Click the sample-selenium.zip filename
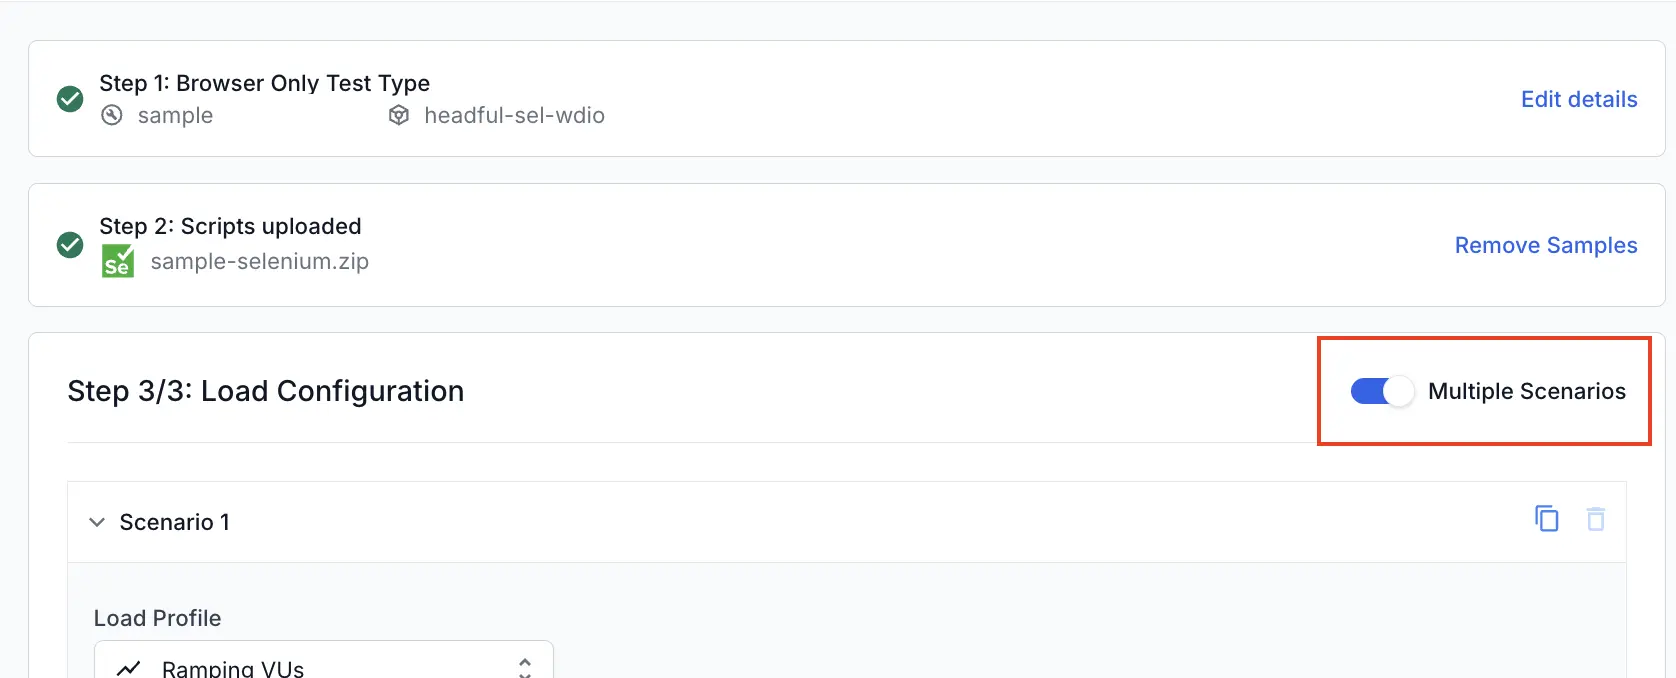 click(x=259, y=261)
